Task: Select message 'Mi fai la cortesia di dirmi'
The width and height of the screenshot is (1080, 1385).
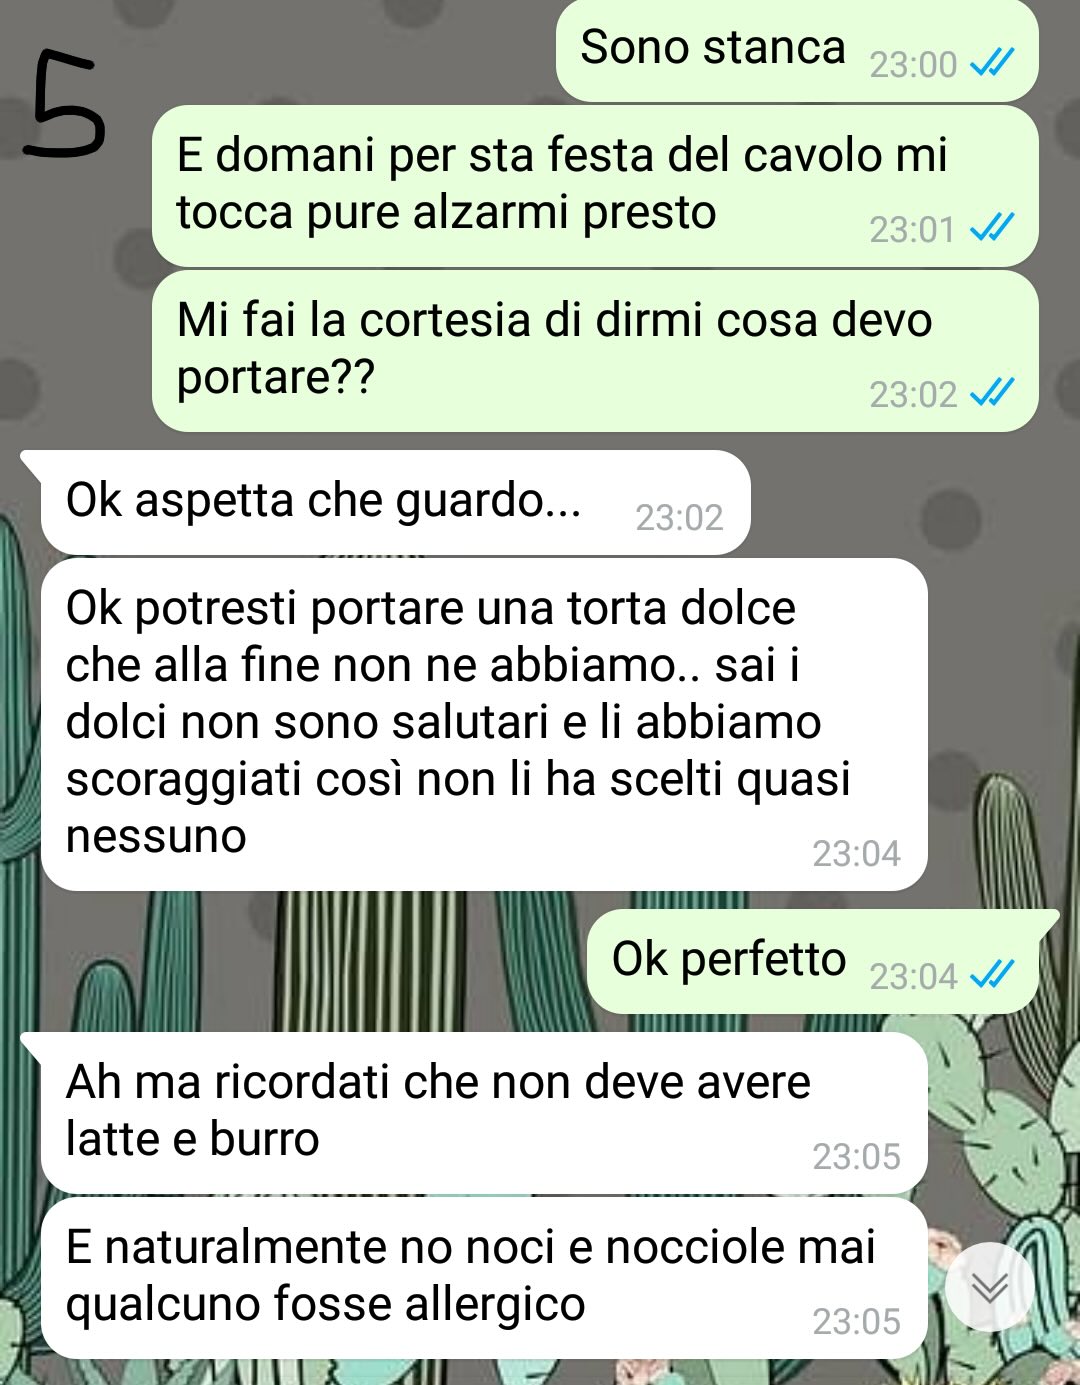Action: pos(595,351)
